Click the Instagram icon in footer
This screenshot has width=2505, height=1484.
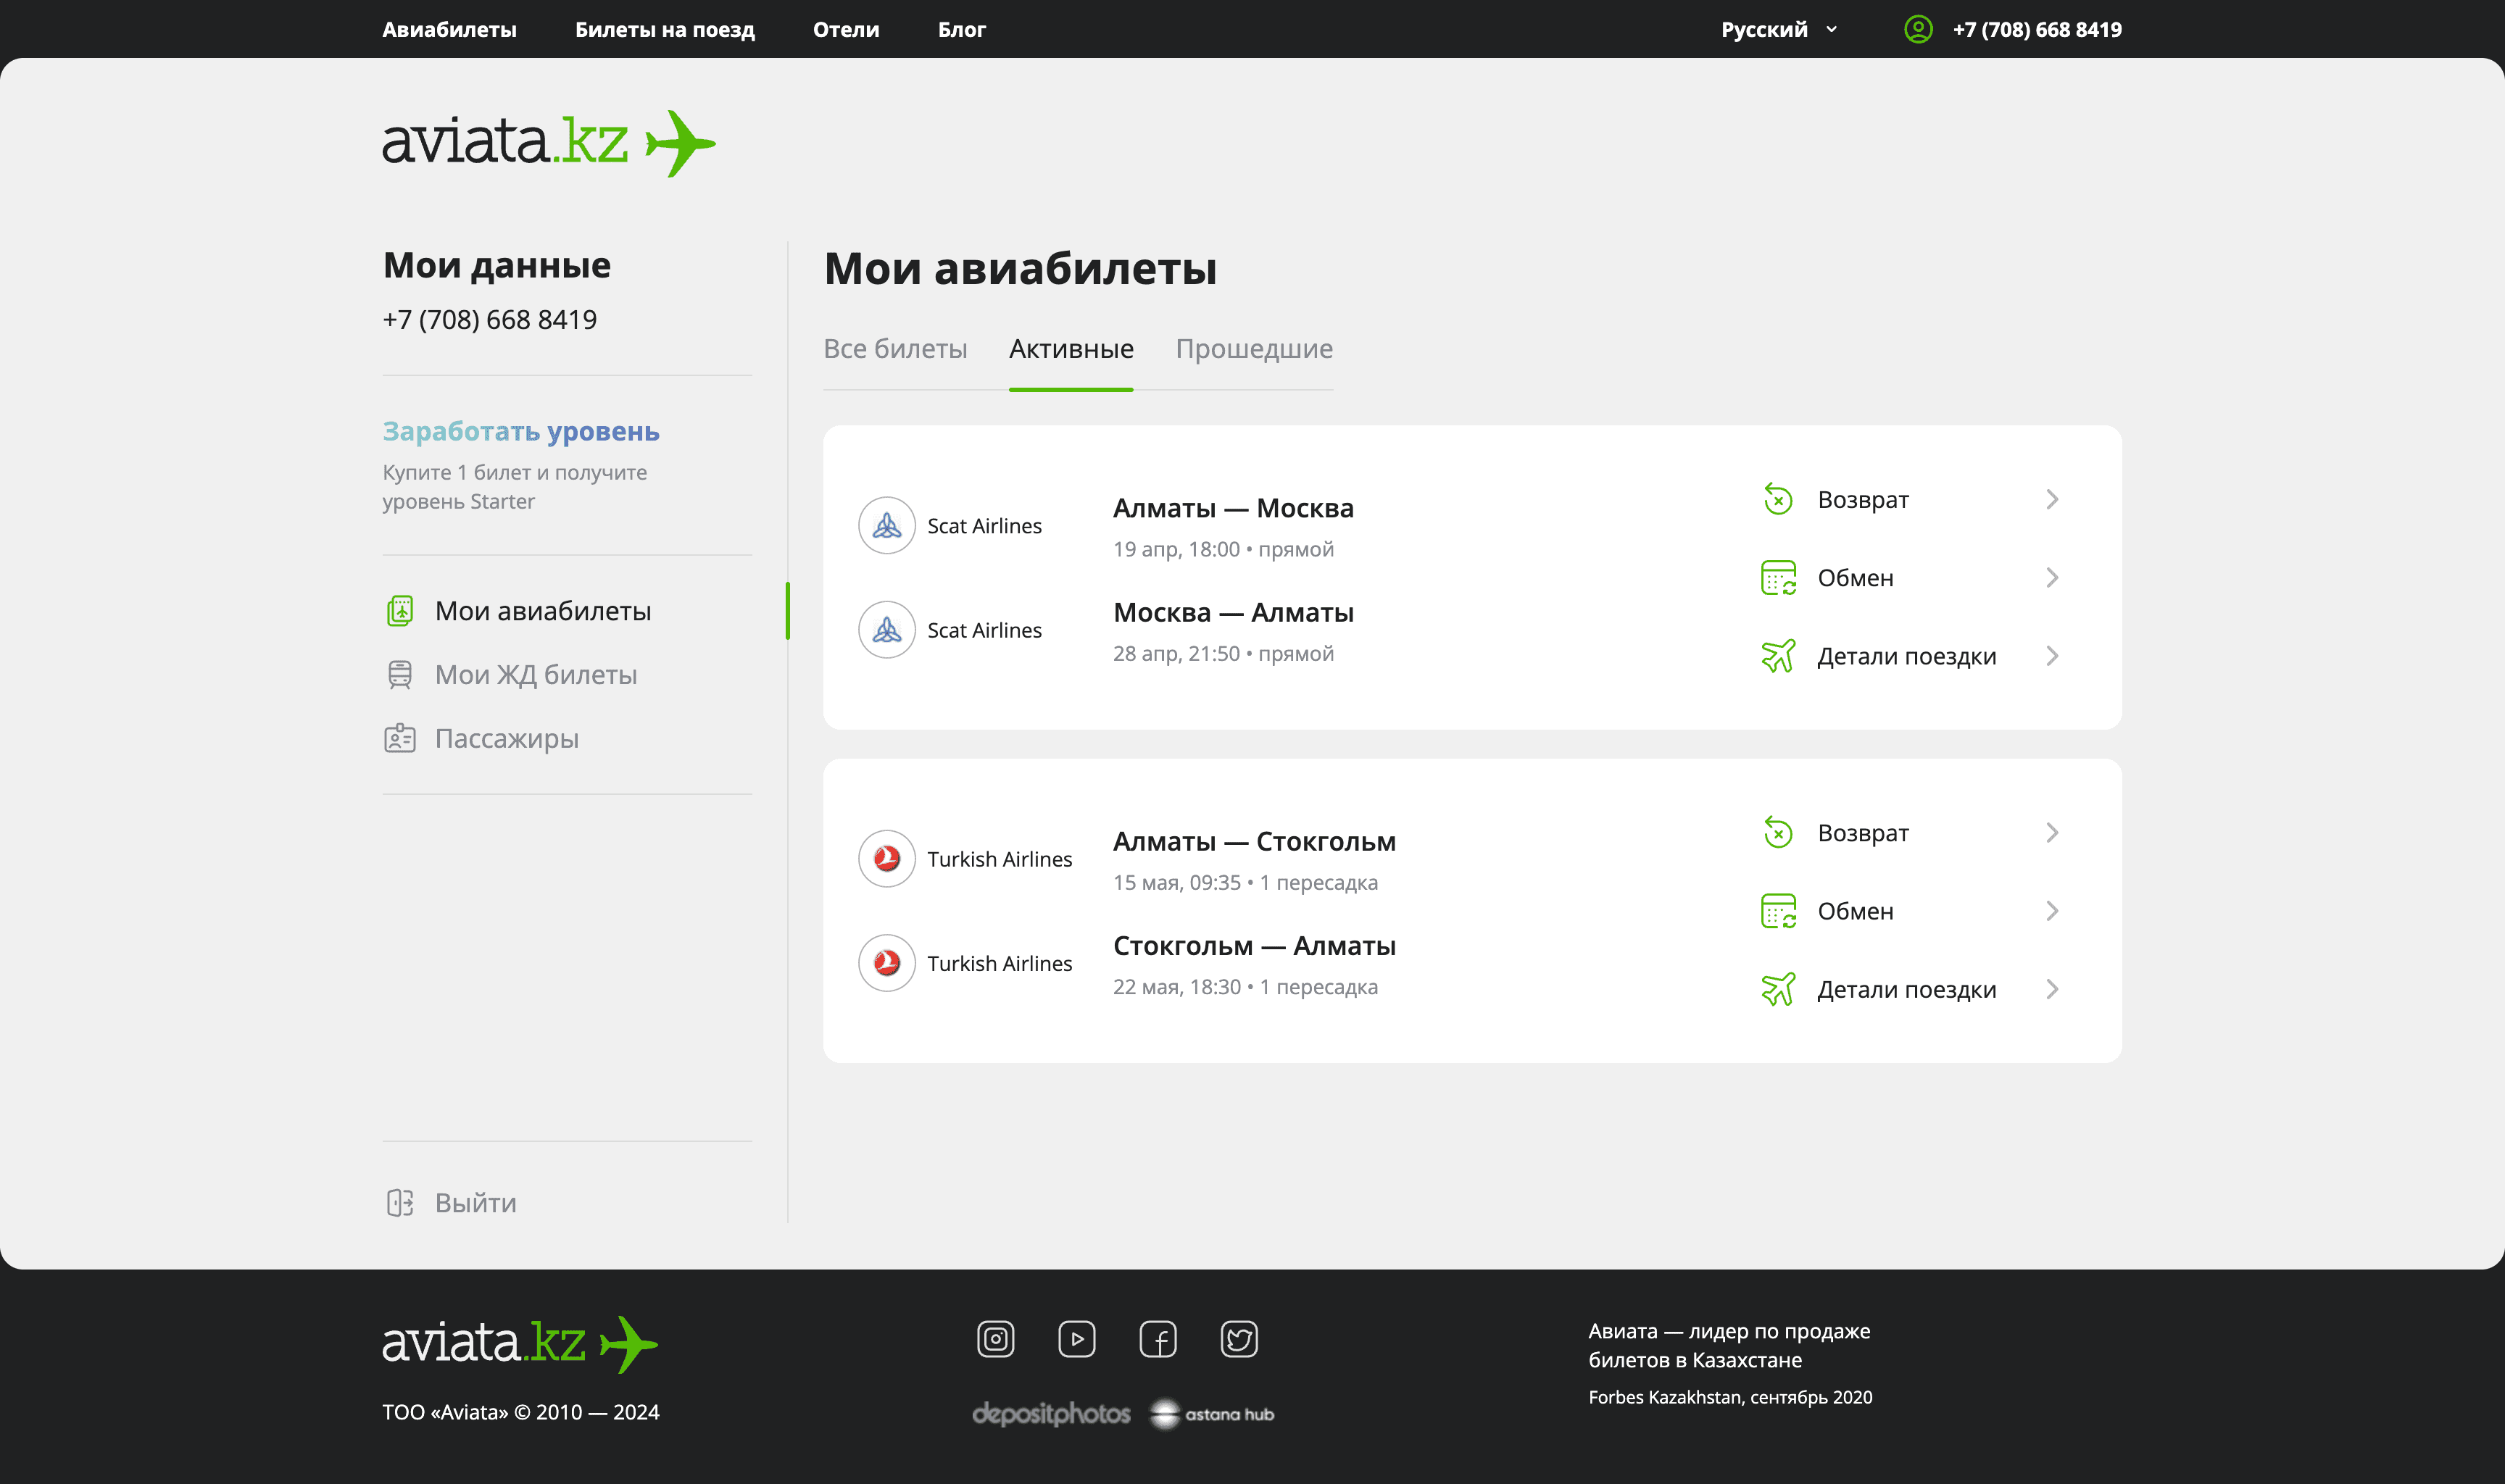click(x=995, y=1339)
